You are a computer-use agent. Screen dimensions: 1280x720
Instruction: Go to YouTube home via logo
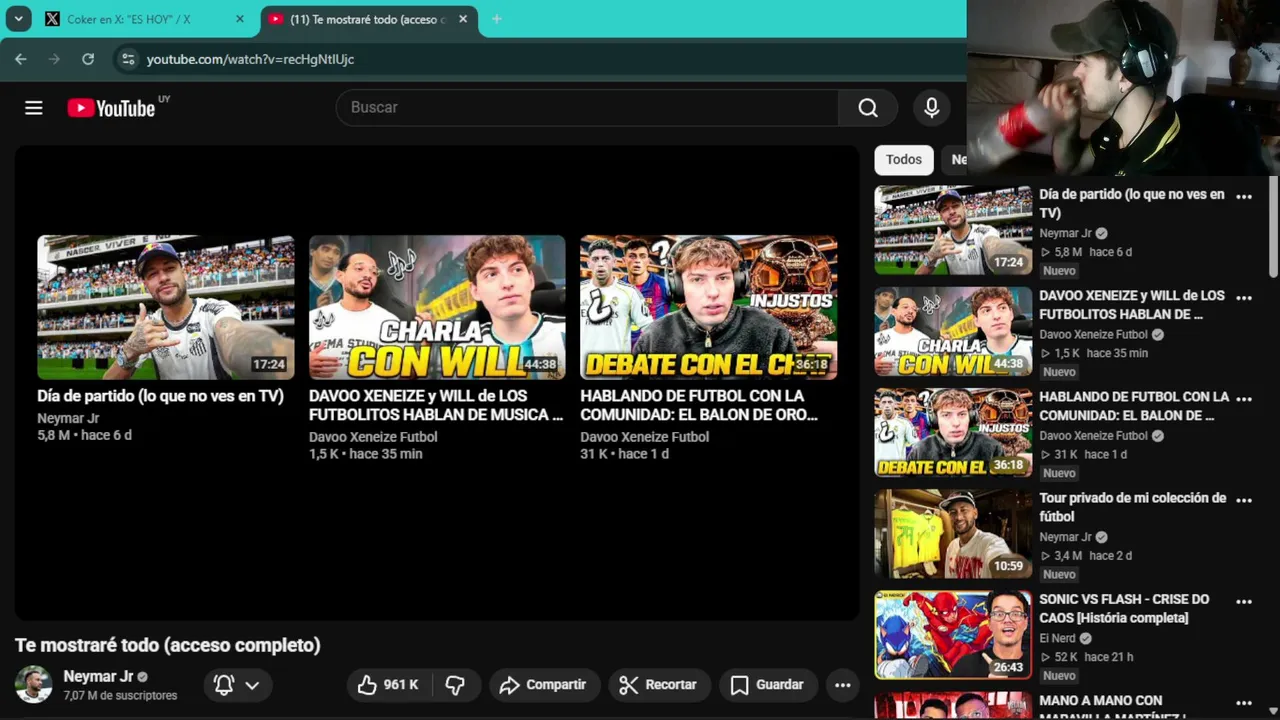111,108
